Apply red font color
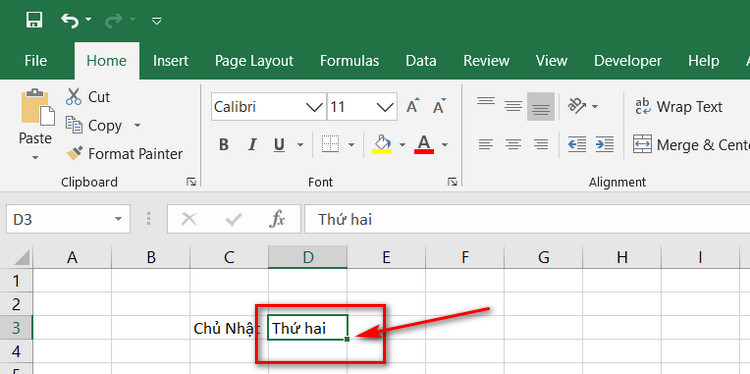Viewport: 750px width, 374px height. click(x=425, y=144)
